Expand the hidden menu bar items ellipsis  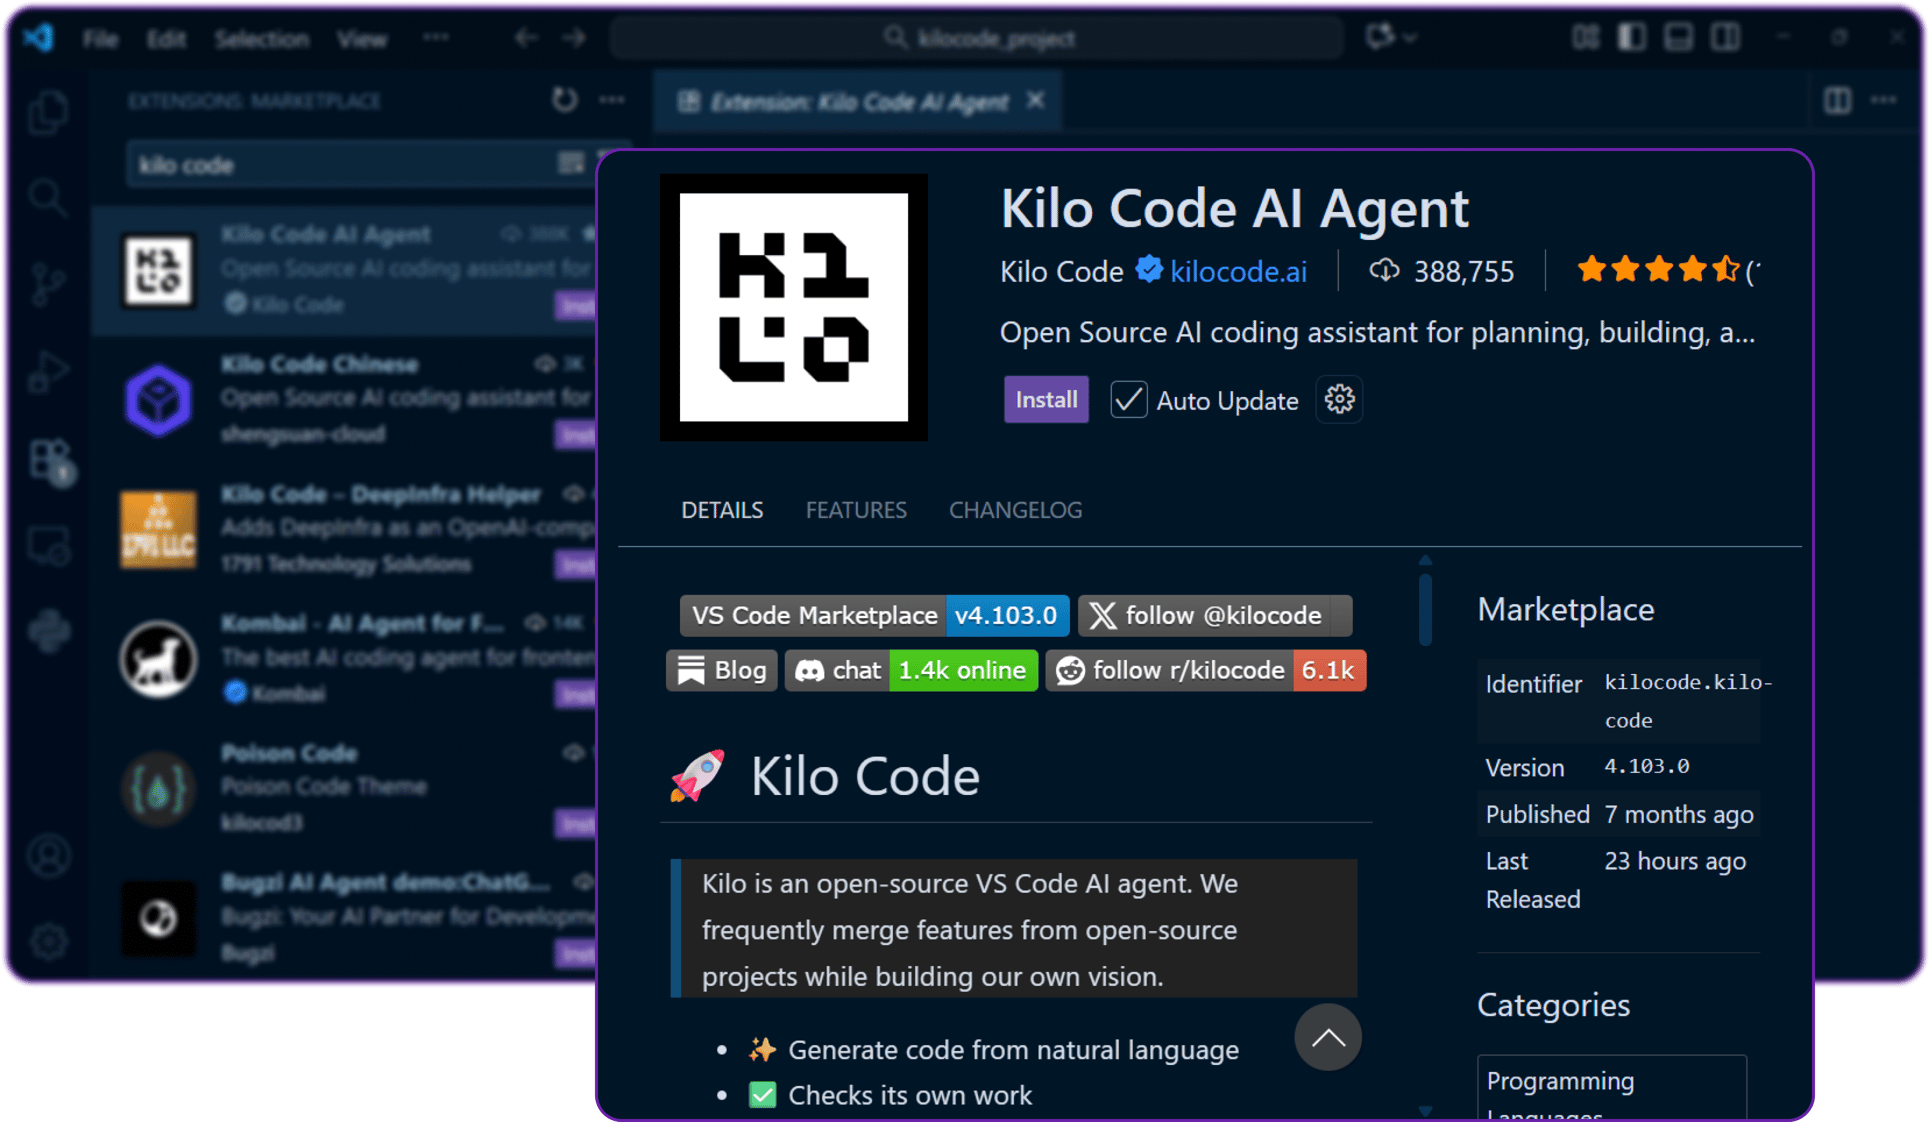[435, 38]
